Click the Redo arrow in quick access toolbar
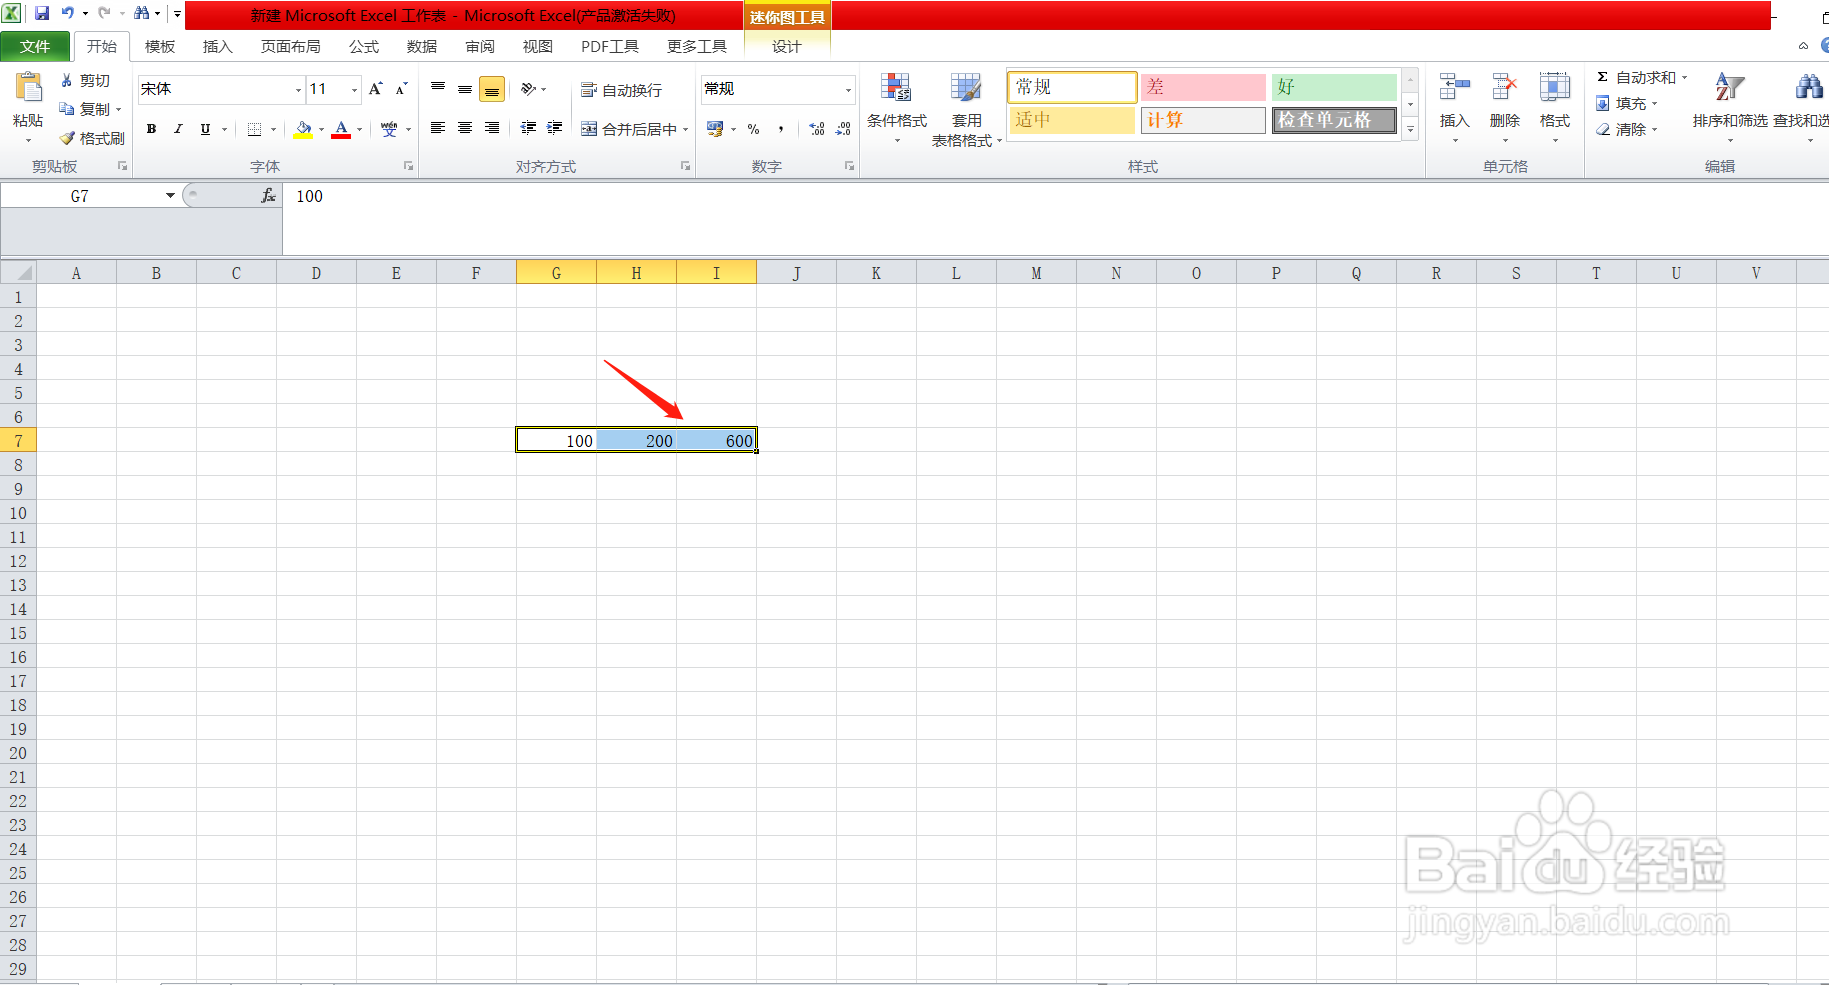This screenshot has width=1829, height=985. click(x=104, y=13)
